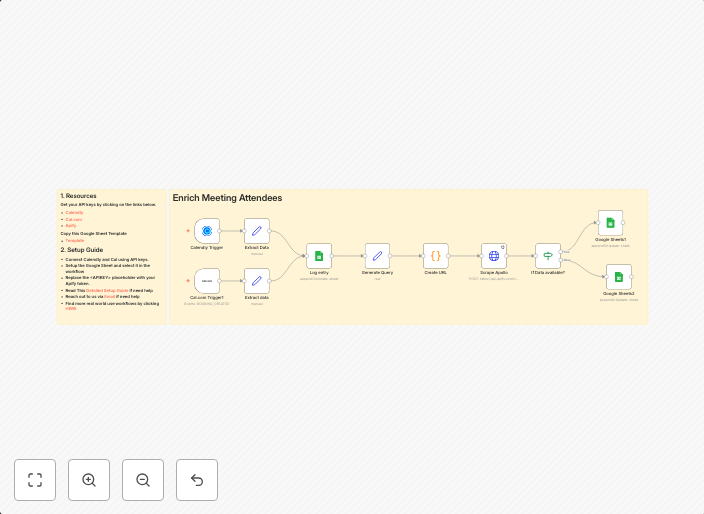Click the HERE link for more workflows
Image resolution: width=704 pixels, height=514 pixels.
(x=70, y=309)
